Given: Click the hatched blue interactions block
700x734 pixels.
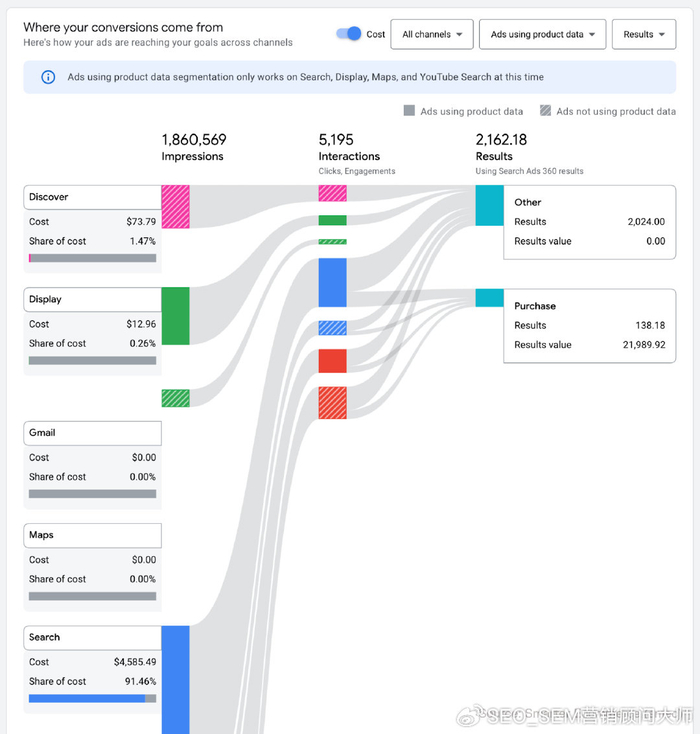Looking at the screenshot, I should coord(332,327).
